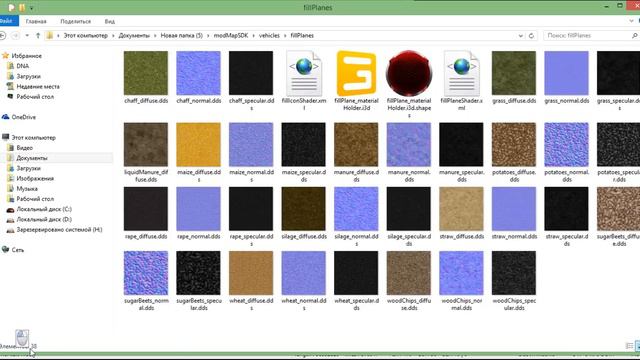This screenshot has height=360, width=640.
Task: Refresh the fillPlanes folder view
Action: (531, 36)
